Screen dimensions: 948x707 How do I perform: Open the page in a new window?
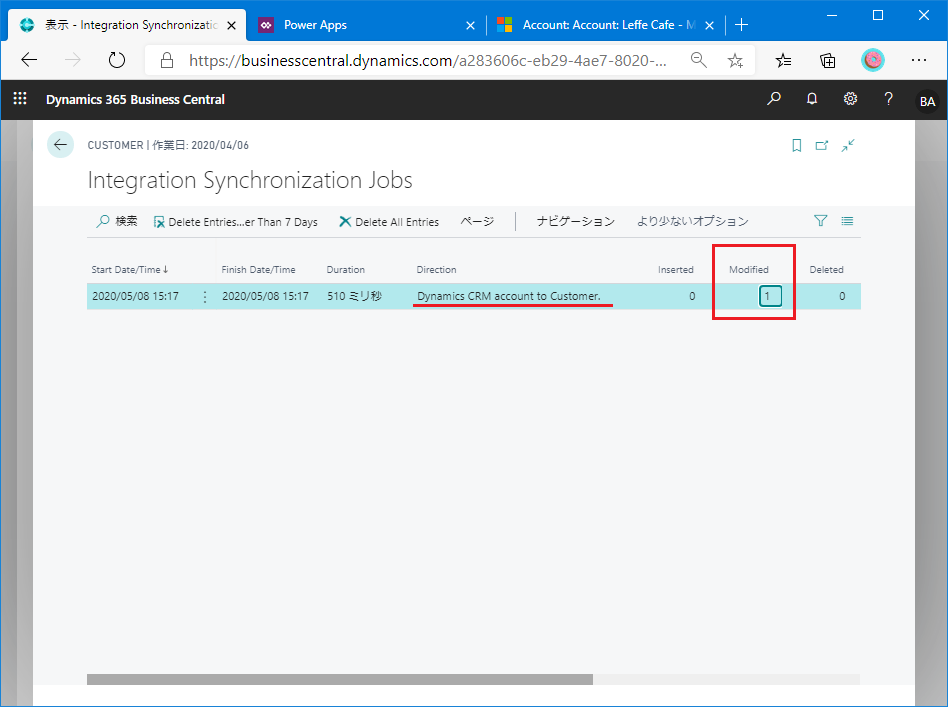tap(822, 145)
